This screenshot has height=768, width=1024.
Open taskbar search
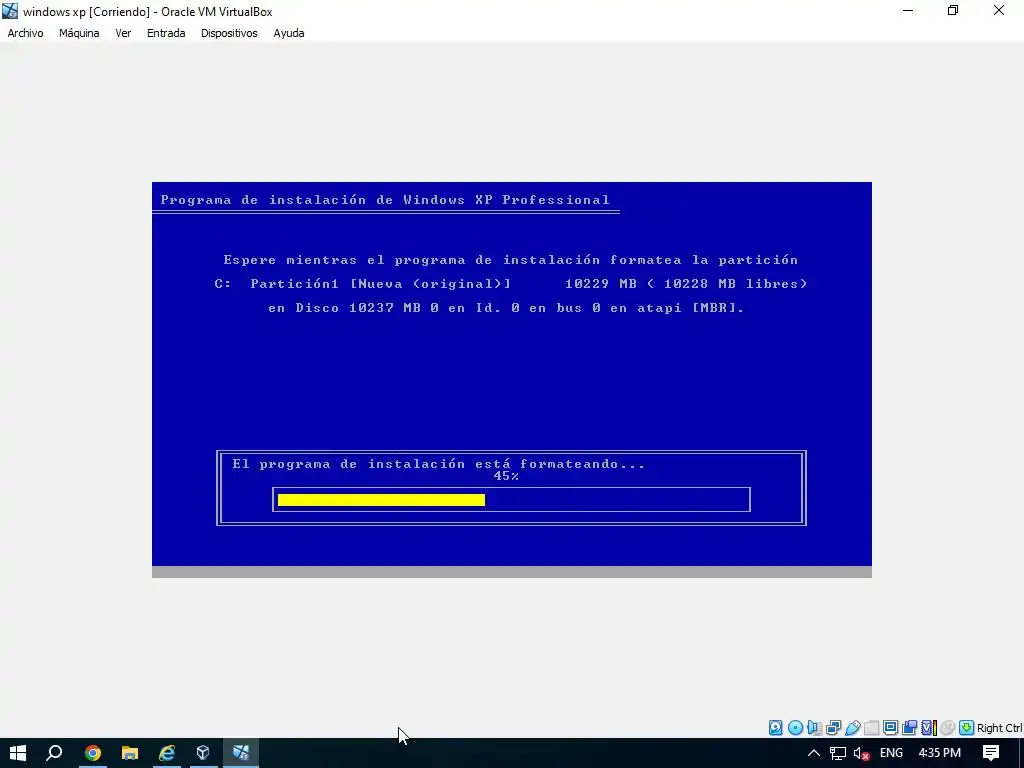54,753
